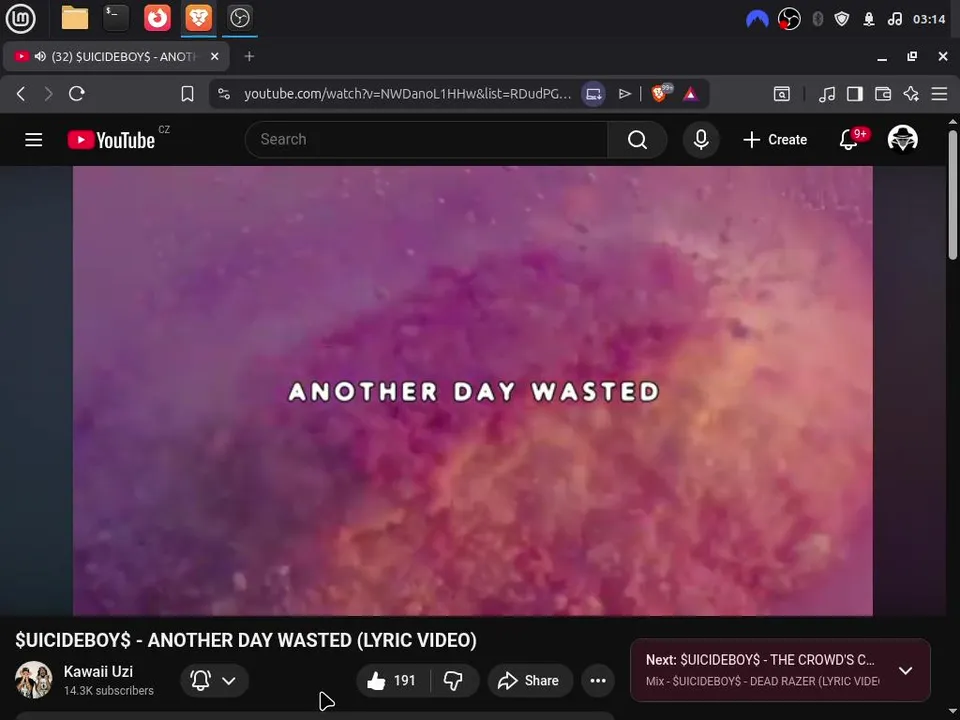Open the tab search toolbar icon
Viewport: 960px width, 720px height.
click(782, 94)
